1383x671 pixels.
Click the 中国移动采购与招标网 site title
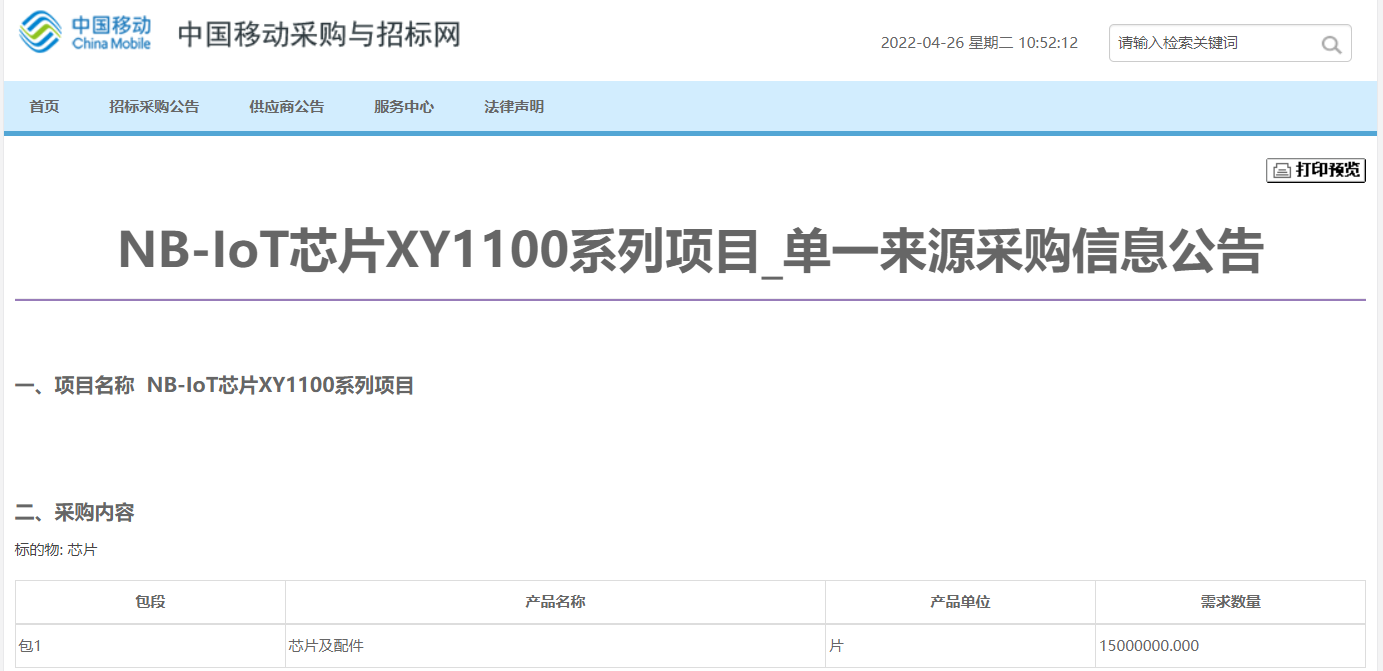pos(319,34)
